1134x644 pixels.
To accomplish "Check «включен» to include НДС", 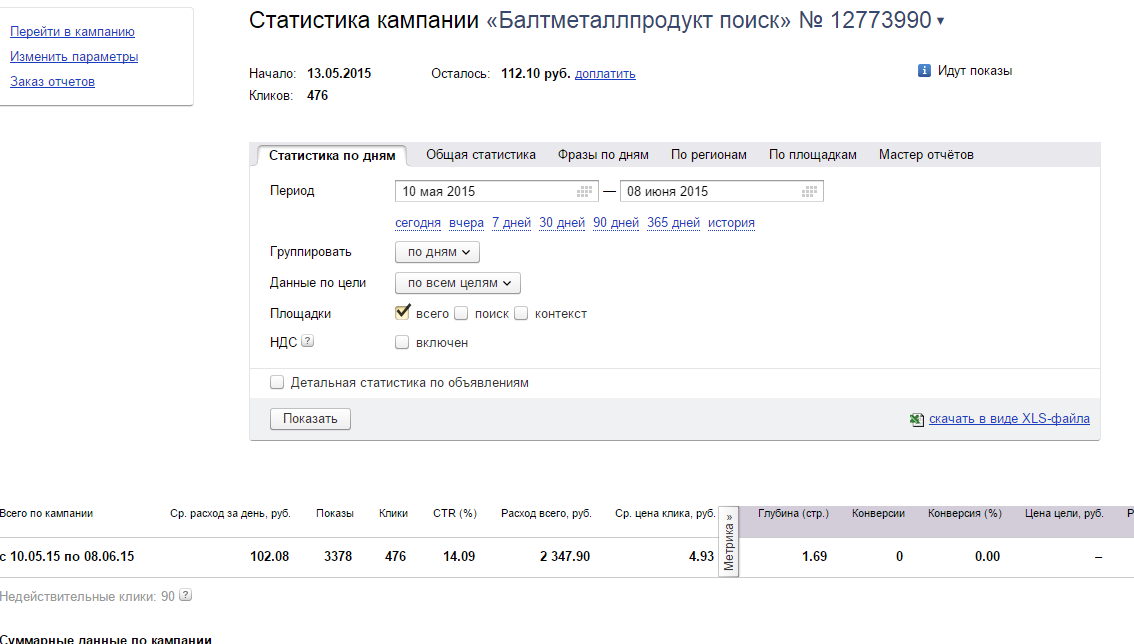I will [402, 342].
